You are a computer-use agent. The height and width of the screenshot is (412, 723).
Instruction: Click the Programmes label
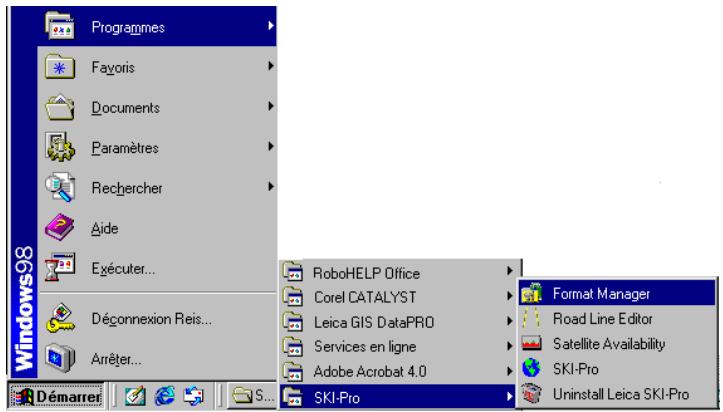click(x=128, y=28)
